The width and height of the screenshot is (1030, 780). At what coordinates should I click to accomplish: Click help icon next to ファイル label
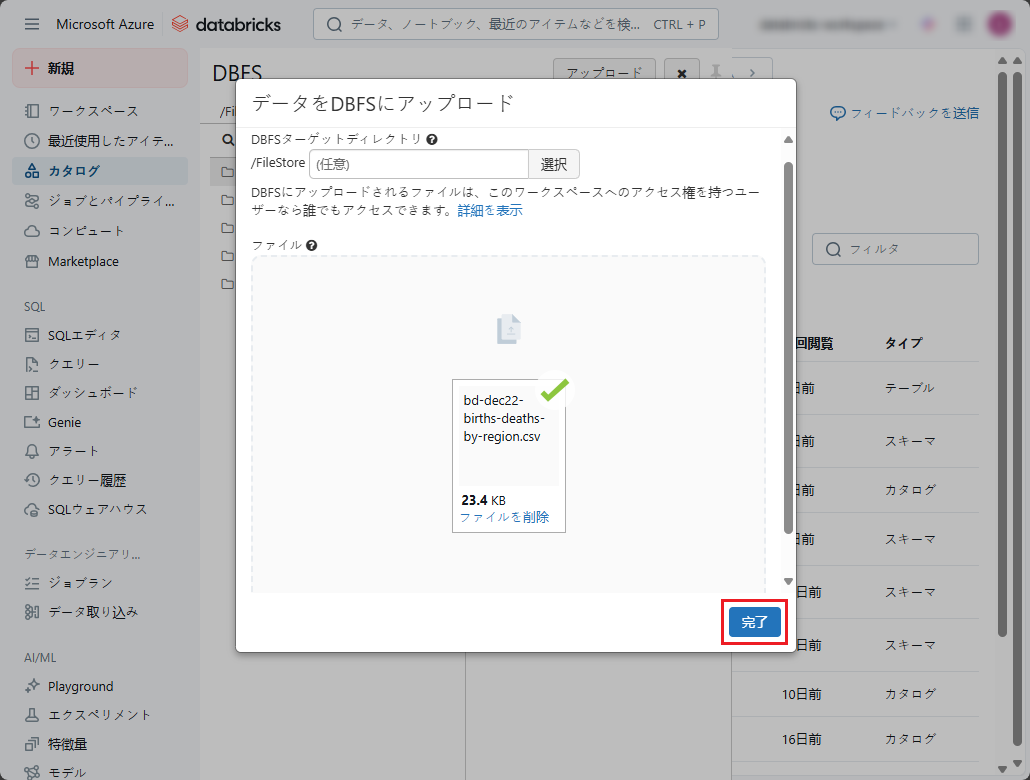[x=312, y=245]
